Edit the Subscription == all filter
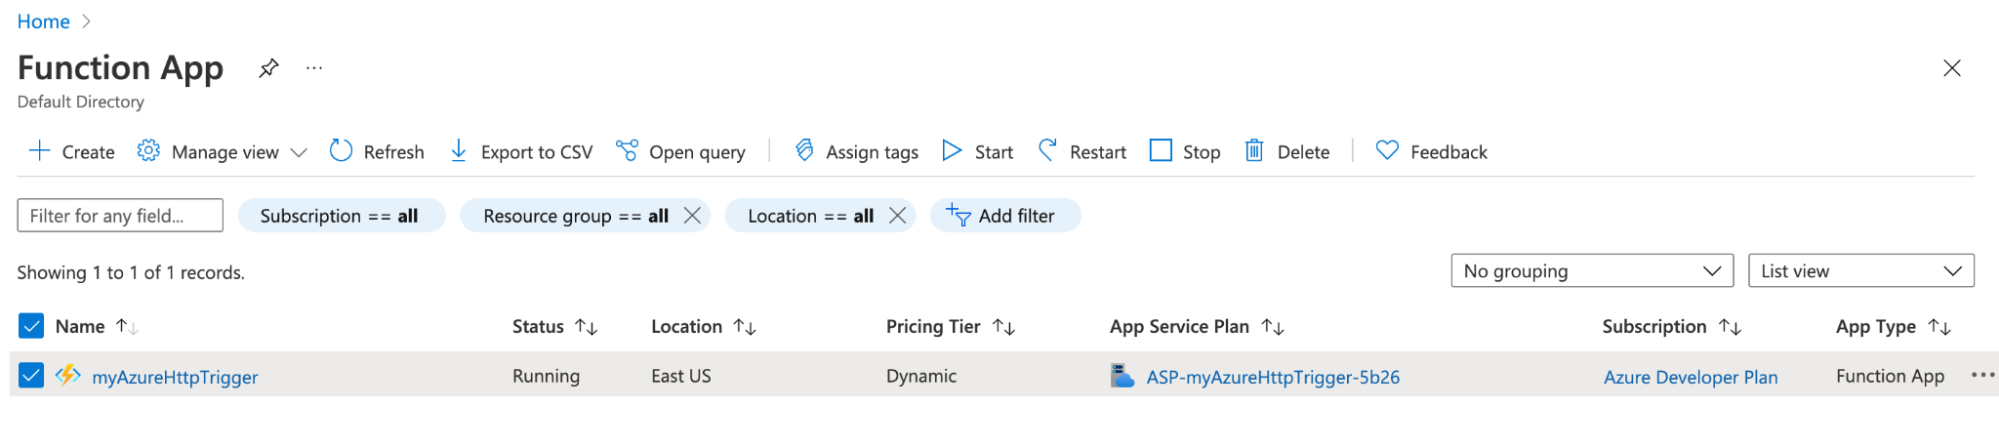Viewport: 1999px width, 437px height. [340, 215]
